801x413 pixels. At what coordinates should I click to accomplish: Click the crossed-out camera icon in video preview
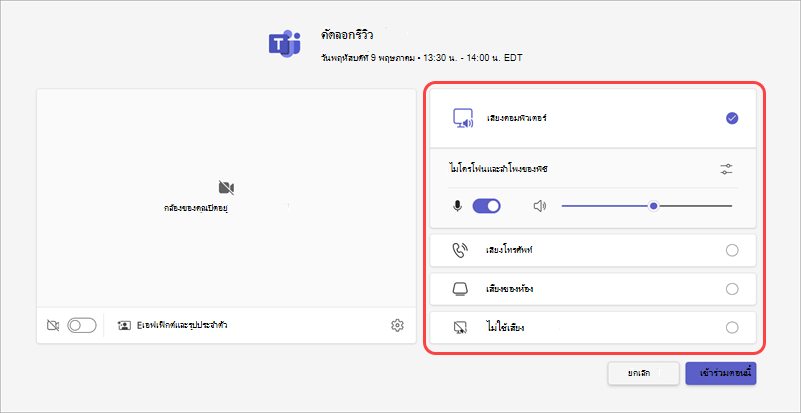pos(226,188)
